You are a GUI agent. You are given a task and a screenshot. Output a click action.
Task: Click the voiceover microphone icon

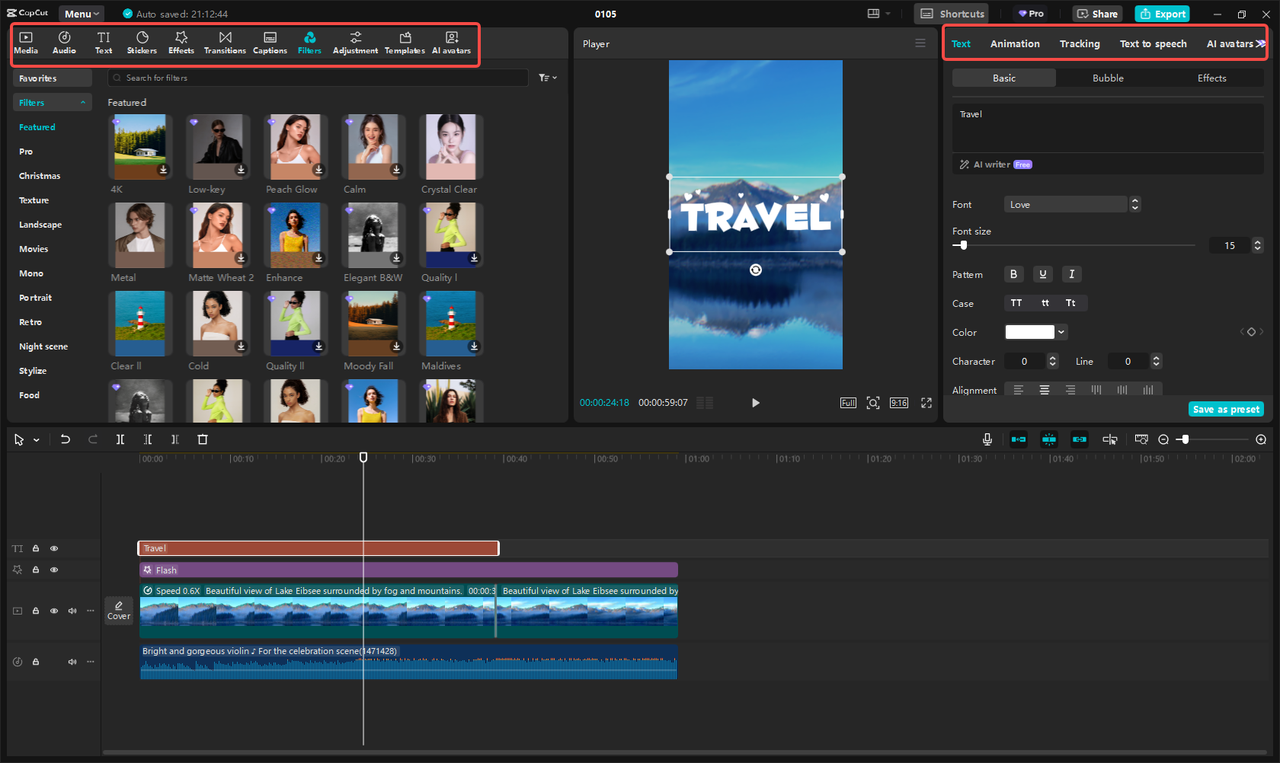pyautogui.click(x=986, y=438)
